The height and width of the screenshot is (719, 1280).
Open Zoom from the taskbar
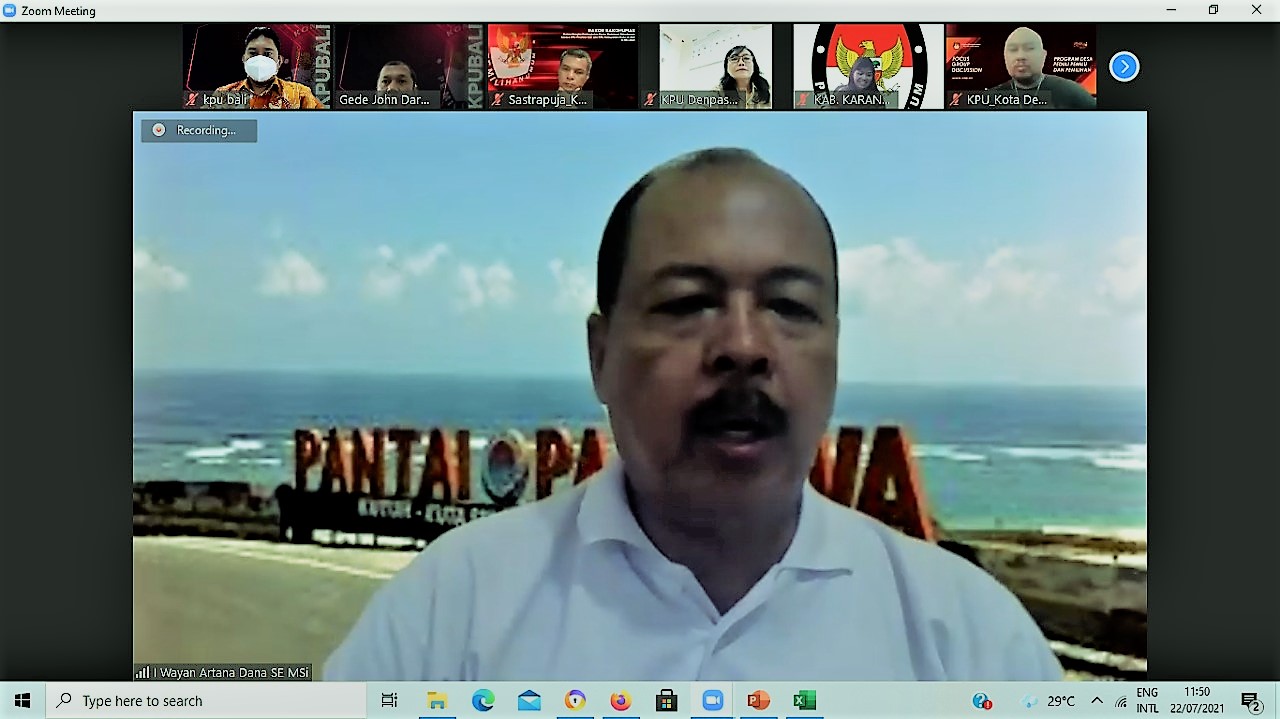pyautogui.click(x=712, y=701)
